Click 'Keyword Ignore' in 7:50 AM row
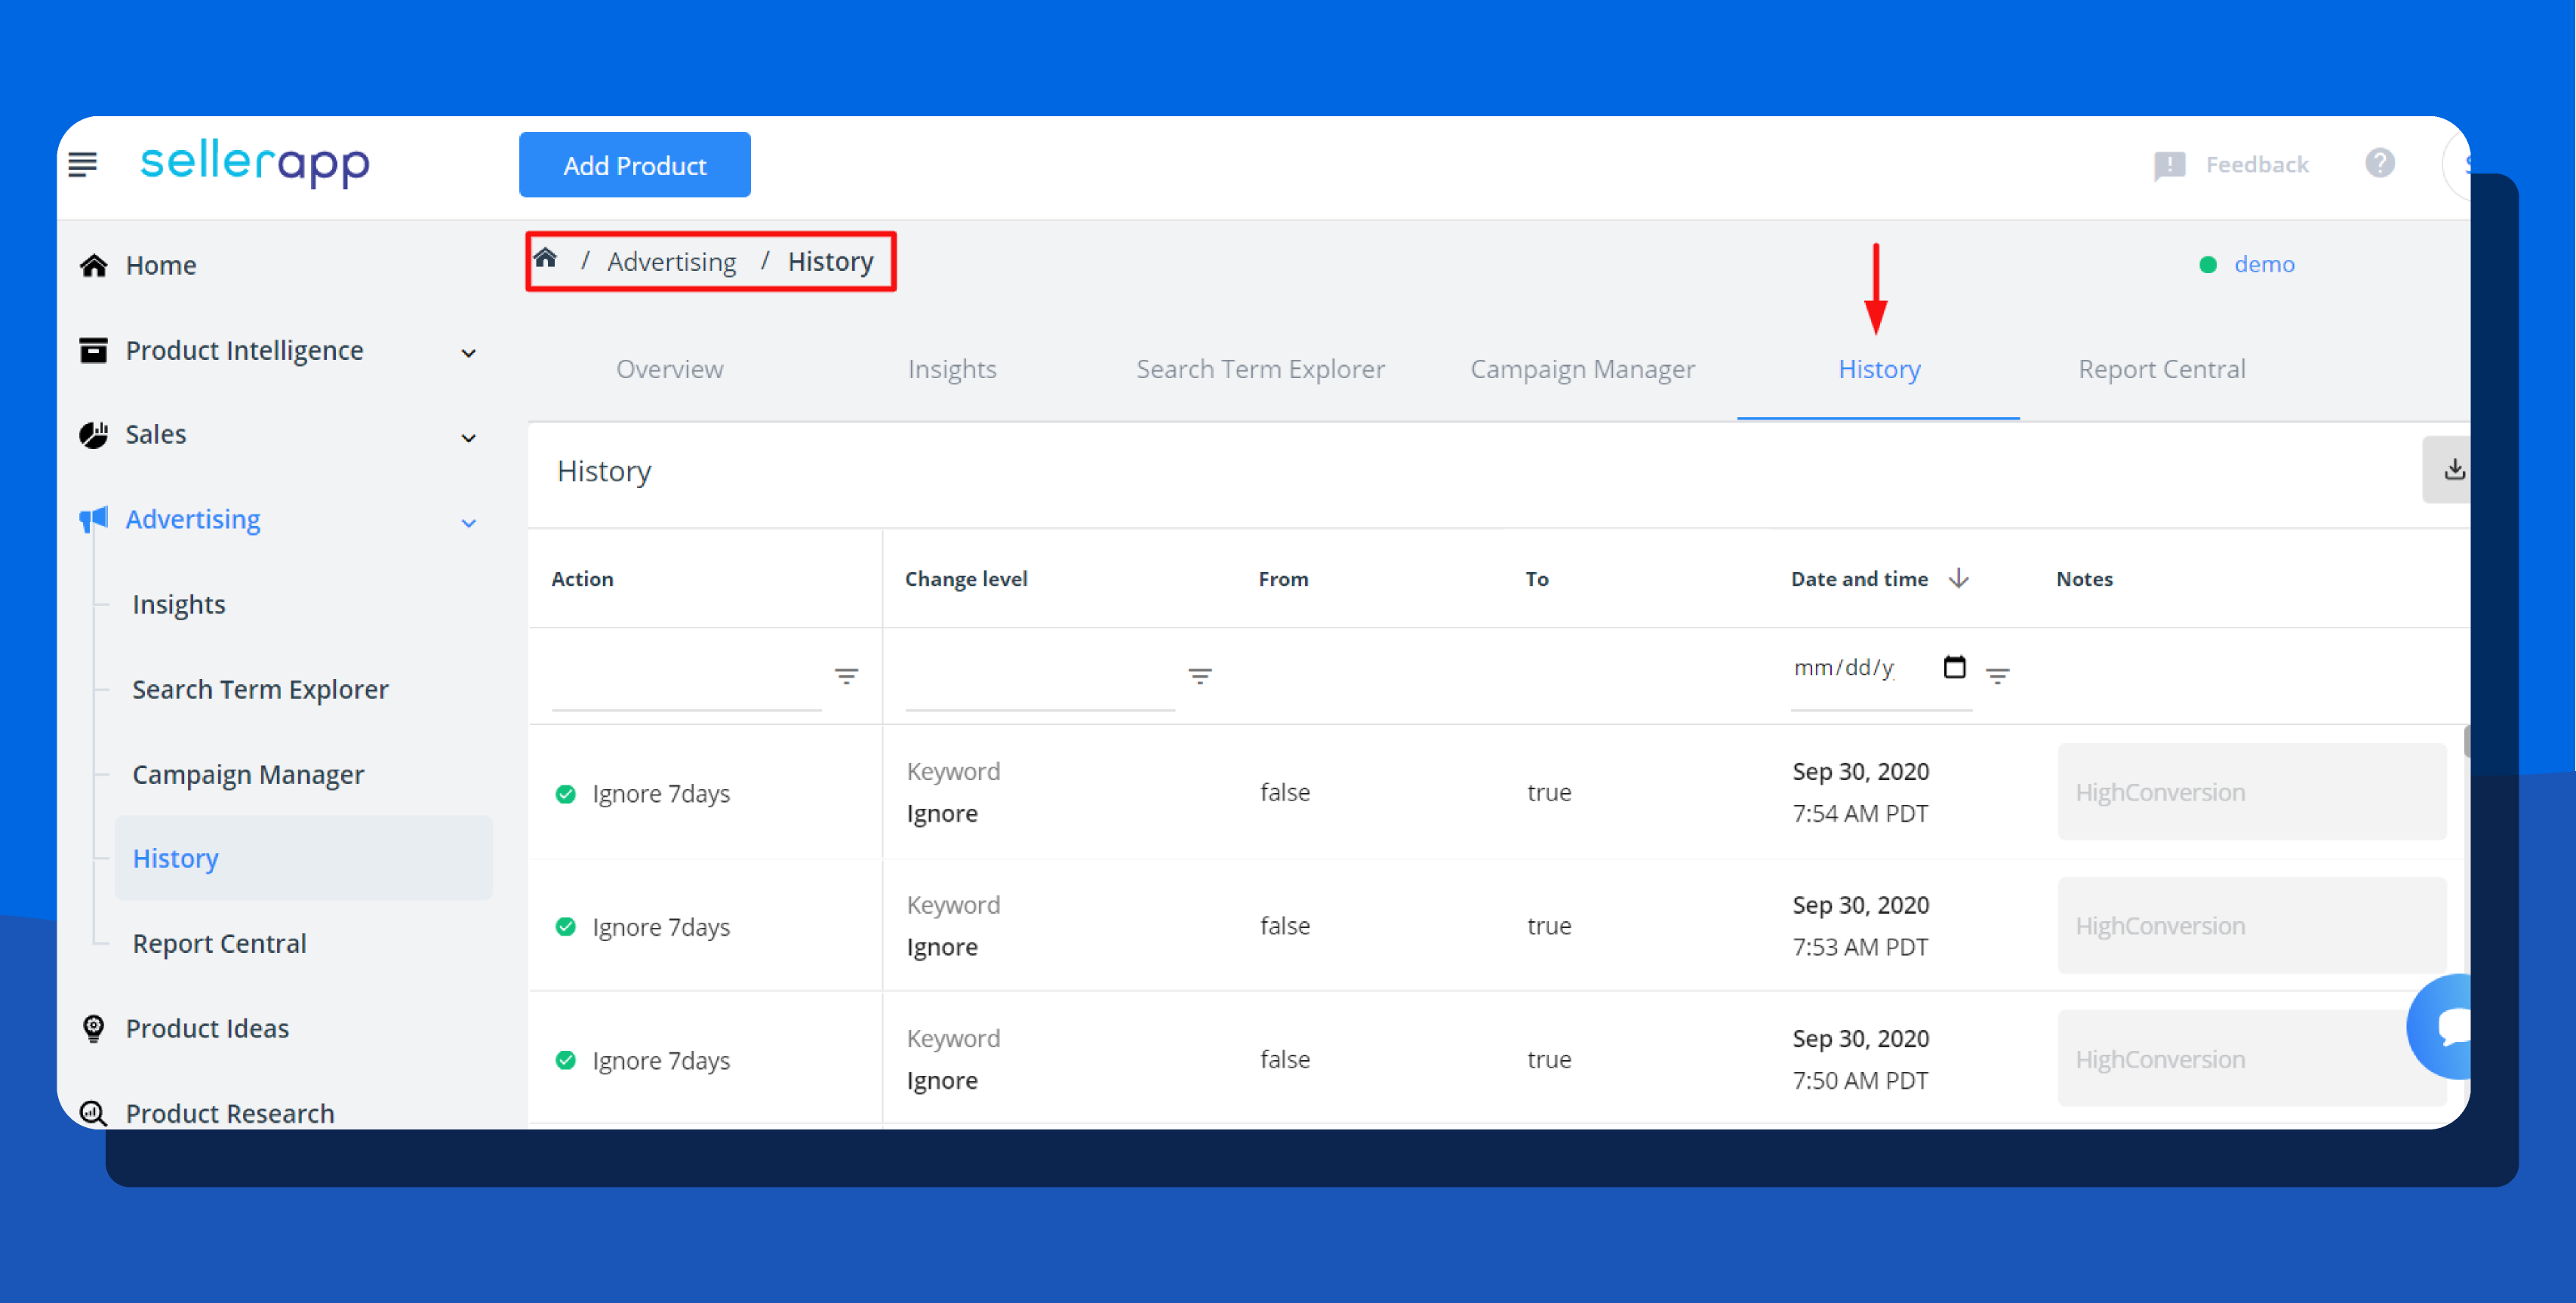This screenshot has height=1303, width=2576. (952, 1059)
